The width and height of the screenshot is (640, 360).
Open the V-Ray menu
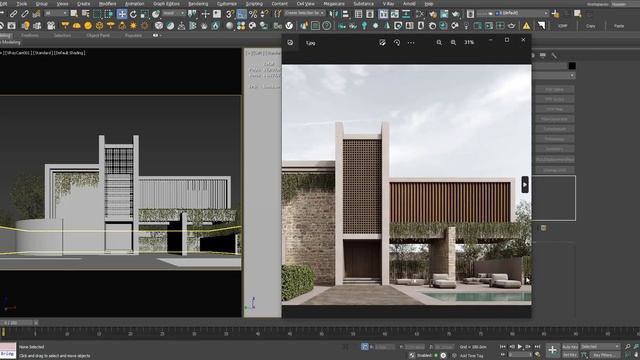tap(388, 4)
